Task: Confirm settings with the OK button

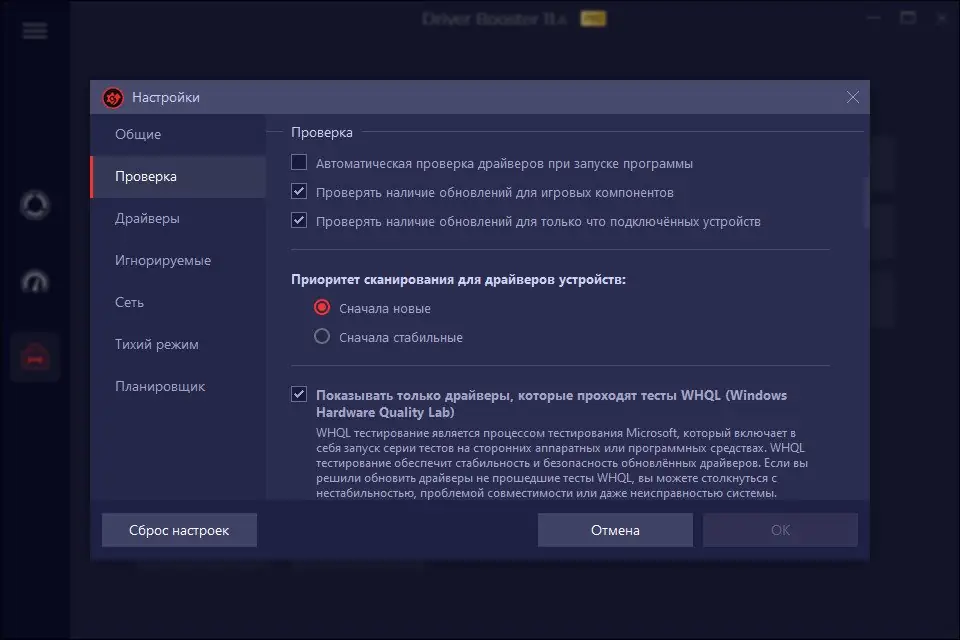Action: pos(780,530)
